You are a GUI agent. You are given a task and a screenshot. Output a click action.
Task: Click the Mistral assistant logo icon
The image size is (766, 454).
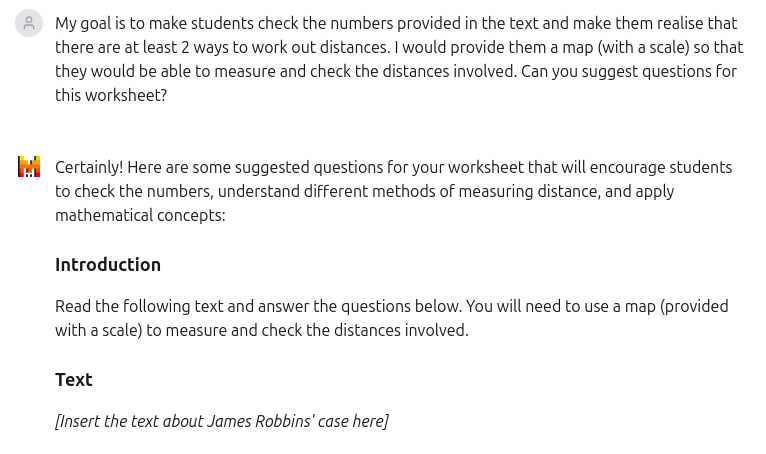click(x=29, y=167)
